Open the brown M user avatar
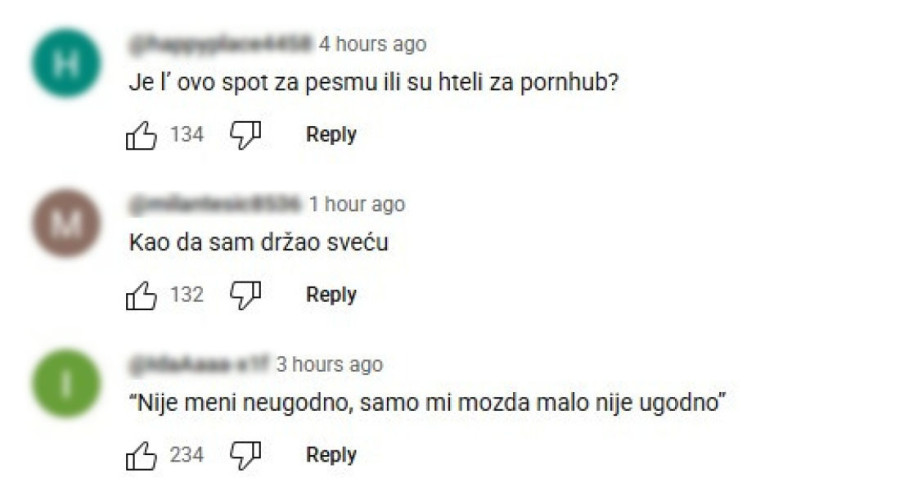The image size is (900, 496). coord(66,223)
